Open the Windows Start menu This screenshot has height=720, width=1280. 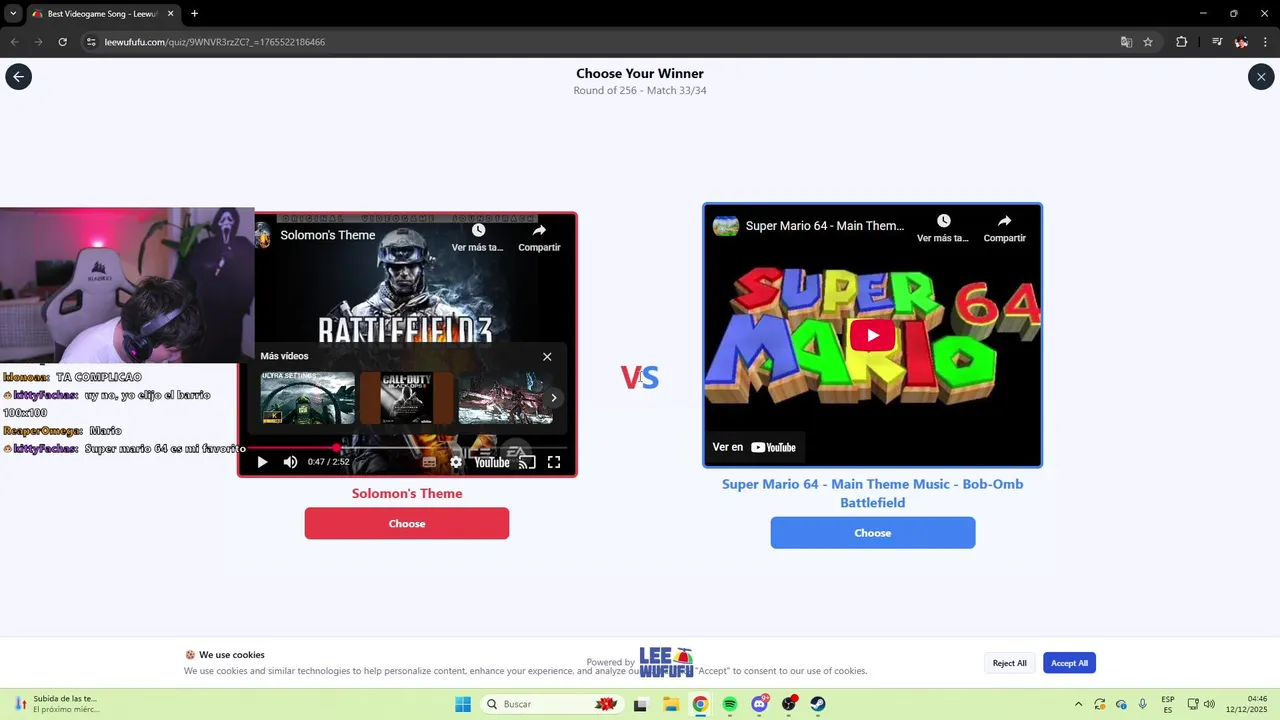pos(463,704)
